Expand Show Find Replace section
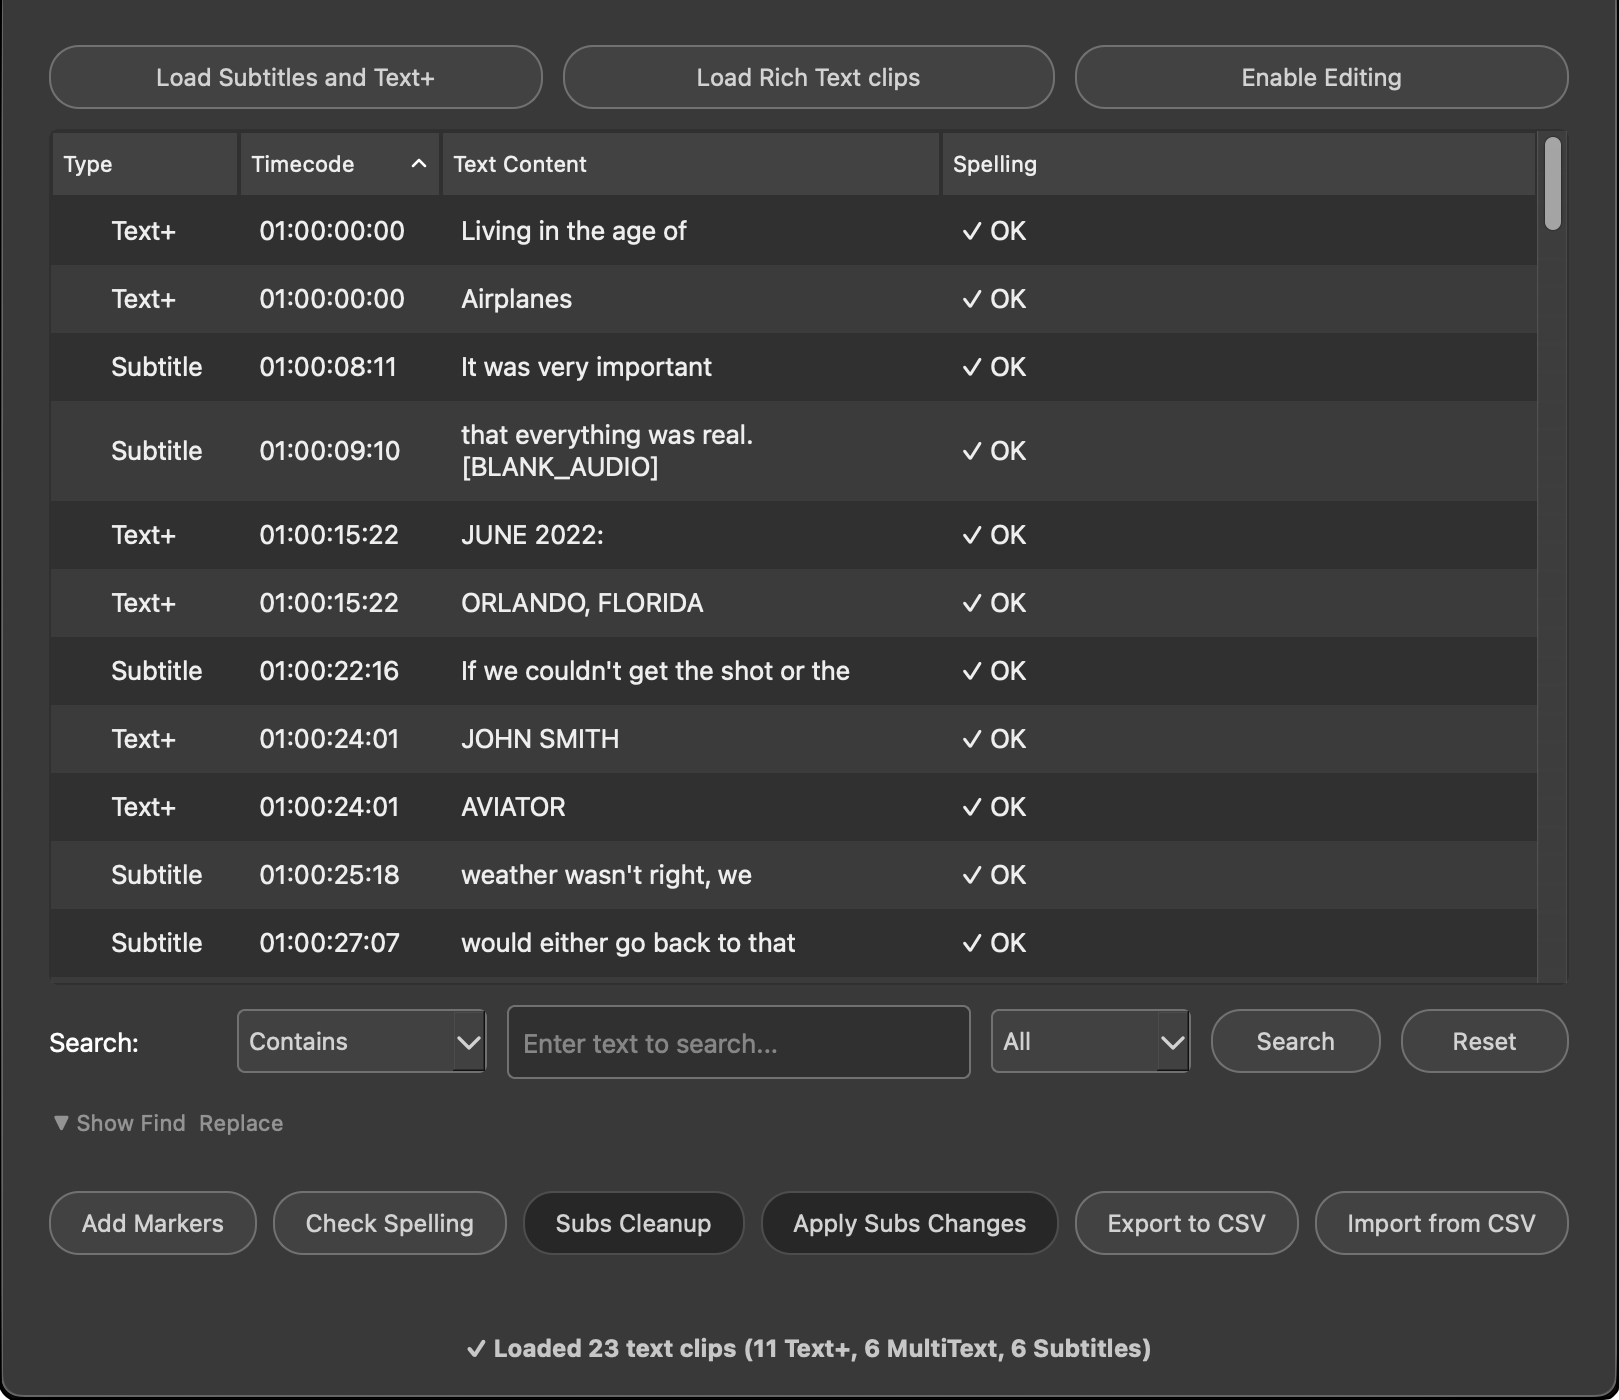 (168, 1123)
